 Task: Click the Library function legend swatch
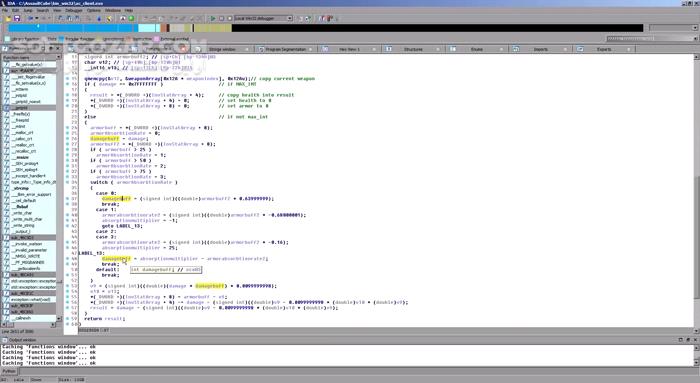tap(8, 39)
